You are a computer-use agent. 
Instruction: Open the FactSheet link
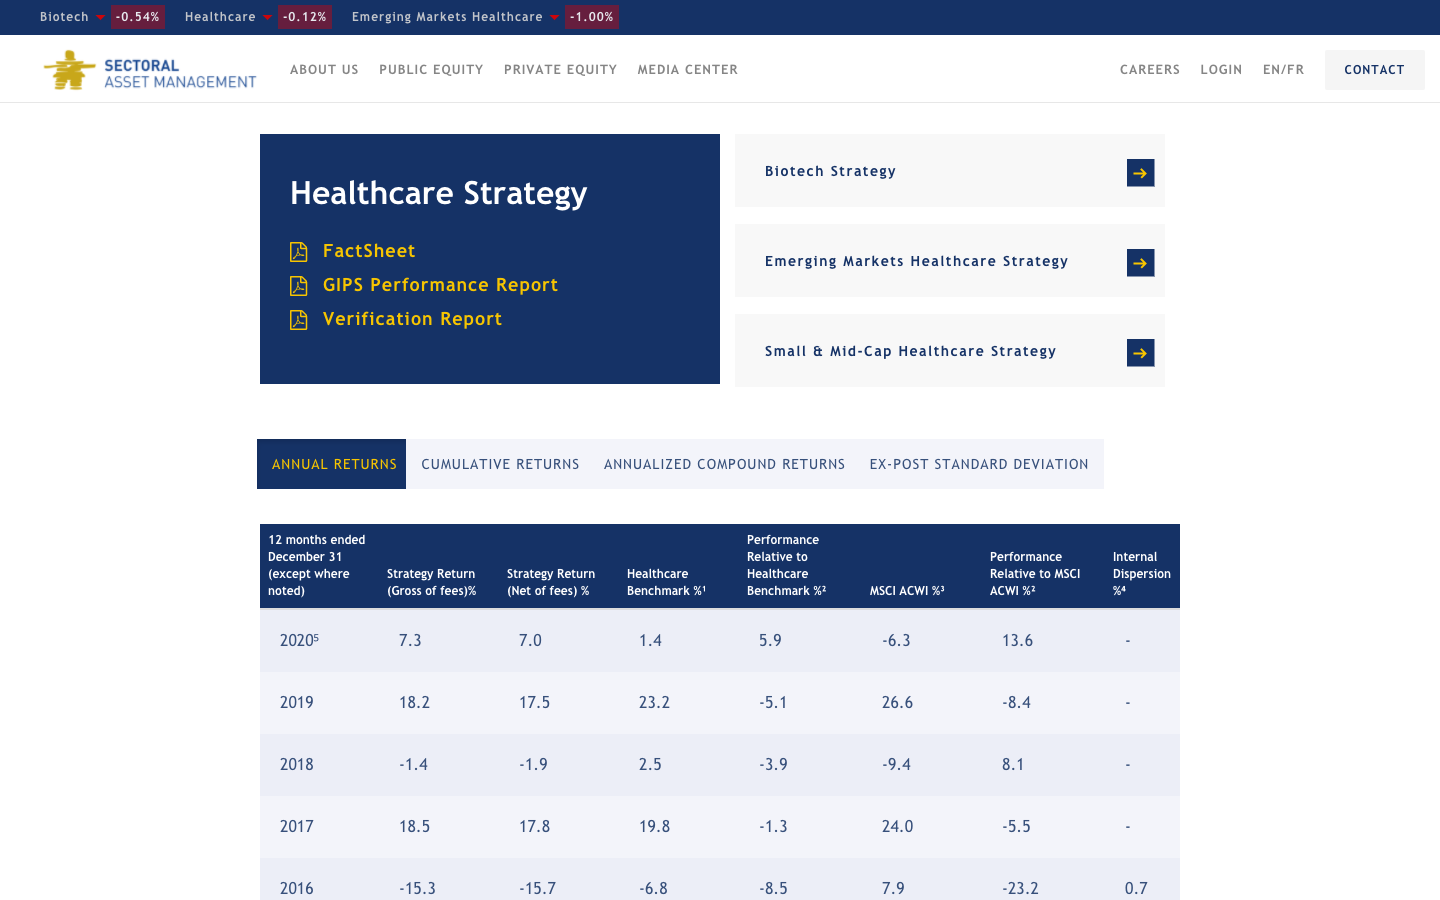pos(369,251)
